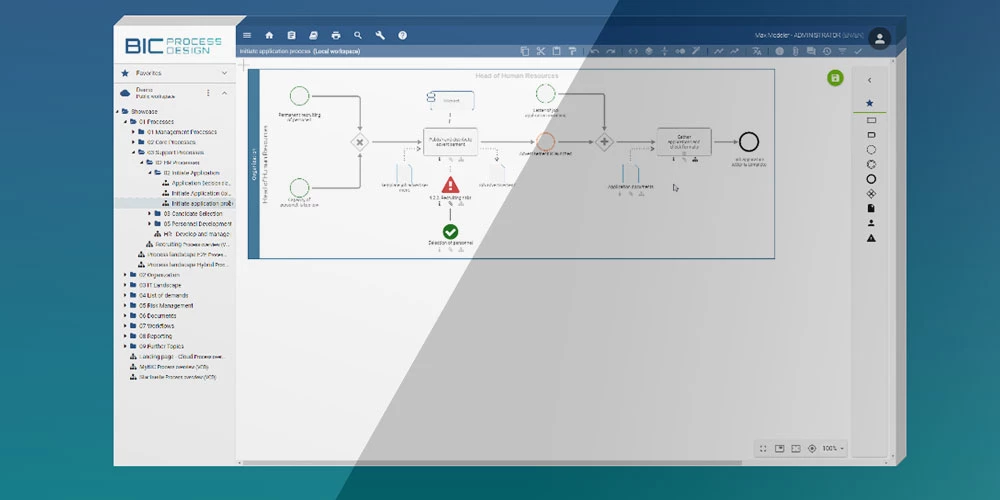Open the zoom level 100% dropdown

point(832,448)
